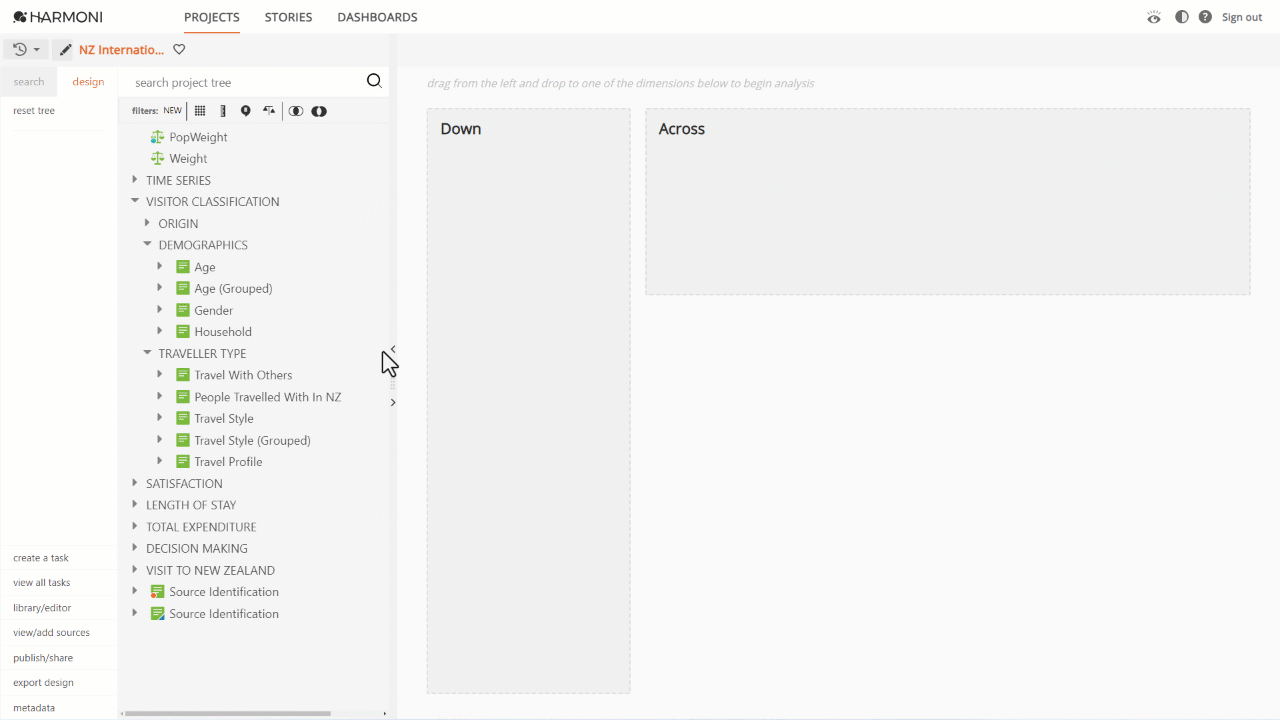Click green icon next to Age (Grouped)
The height and width of the screenshot is (720, 1280).
point(183,288)
